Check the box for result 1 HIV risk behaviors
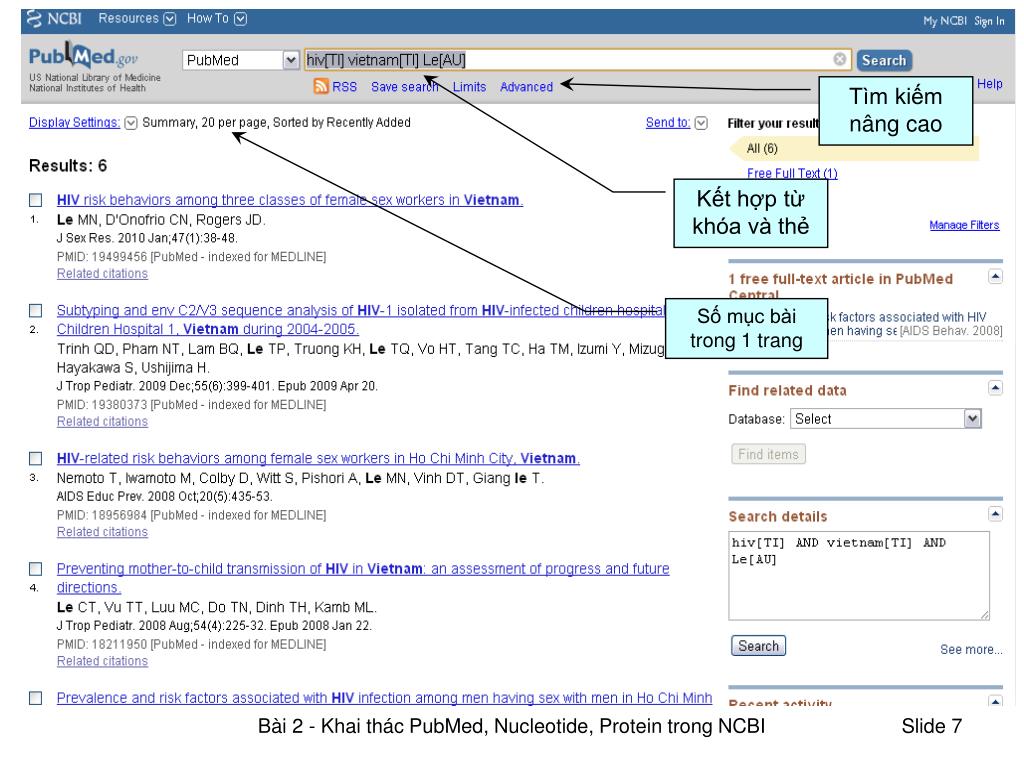Image resolution: width=1024 pixels, height=768 pixels. [36, 200]
